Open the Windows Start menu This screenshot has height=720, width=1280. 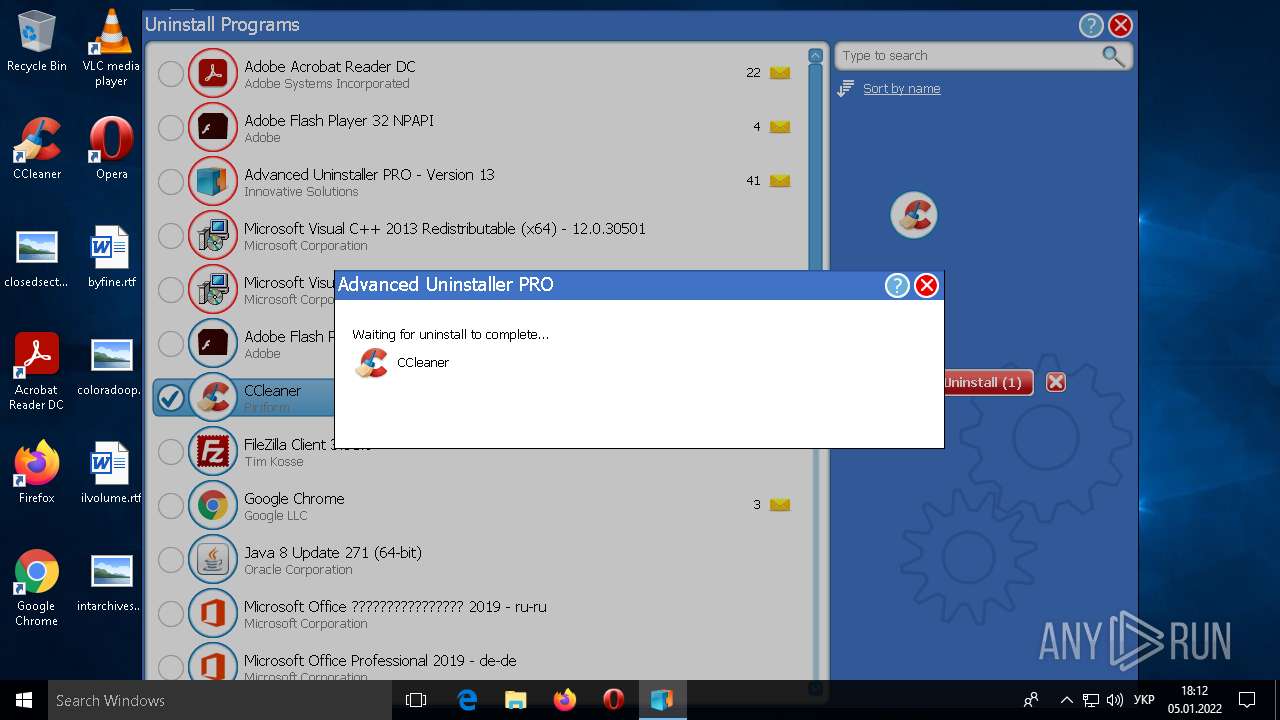[24, 700]
